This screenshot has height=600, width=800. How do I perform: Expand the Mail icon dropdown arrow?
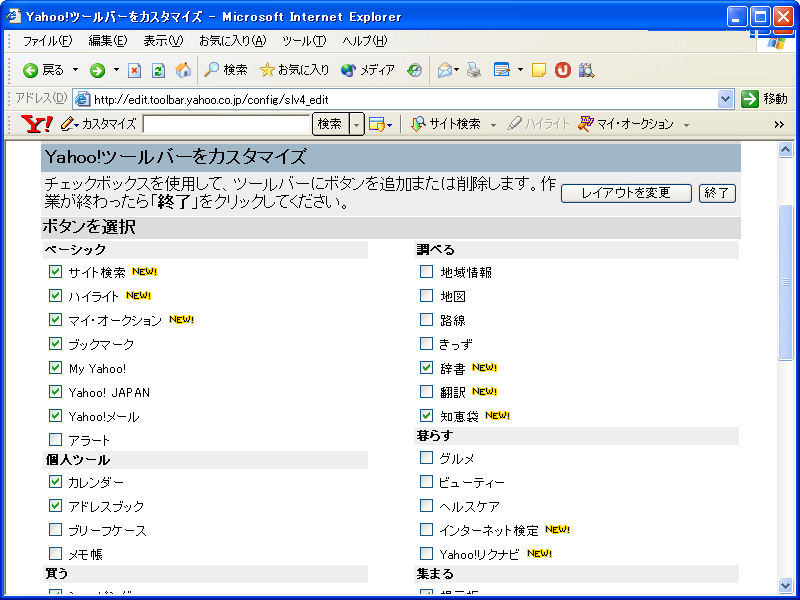[457, 70]
